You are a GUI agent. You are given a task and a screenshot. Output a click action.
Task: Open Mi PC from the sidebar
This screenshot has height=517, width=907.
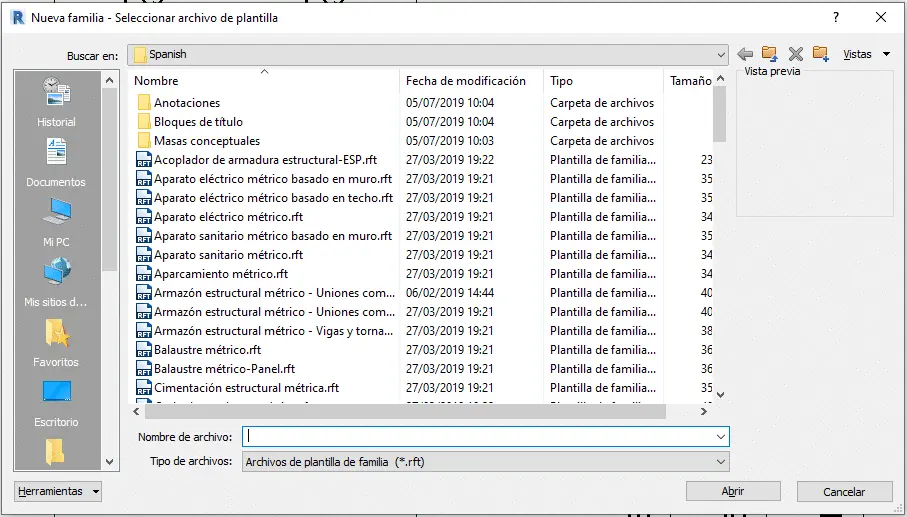[56, 223]
